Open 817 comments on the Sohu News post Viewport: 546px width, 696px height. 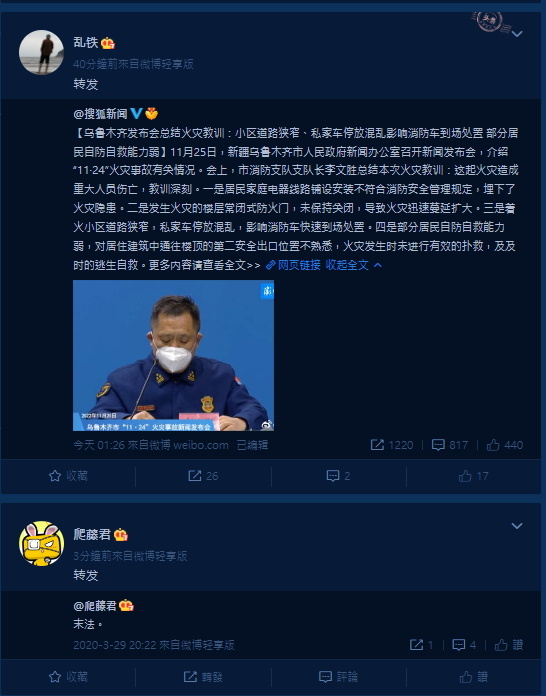click(x=450, y=445)
